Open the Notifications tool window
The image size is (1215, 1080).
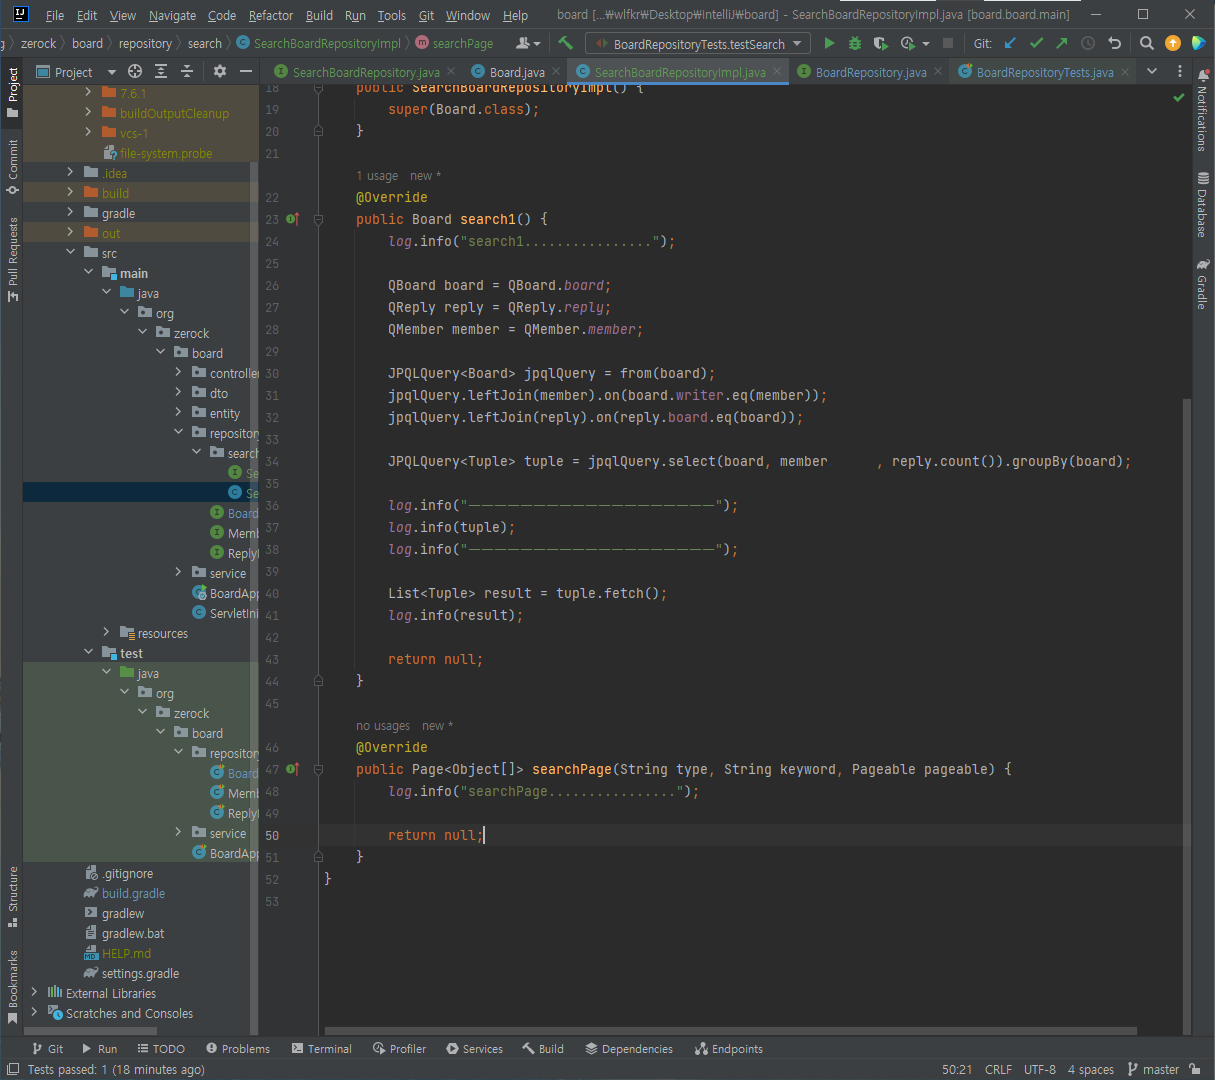point(1202,110)
